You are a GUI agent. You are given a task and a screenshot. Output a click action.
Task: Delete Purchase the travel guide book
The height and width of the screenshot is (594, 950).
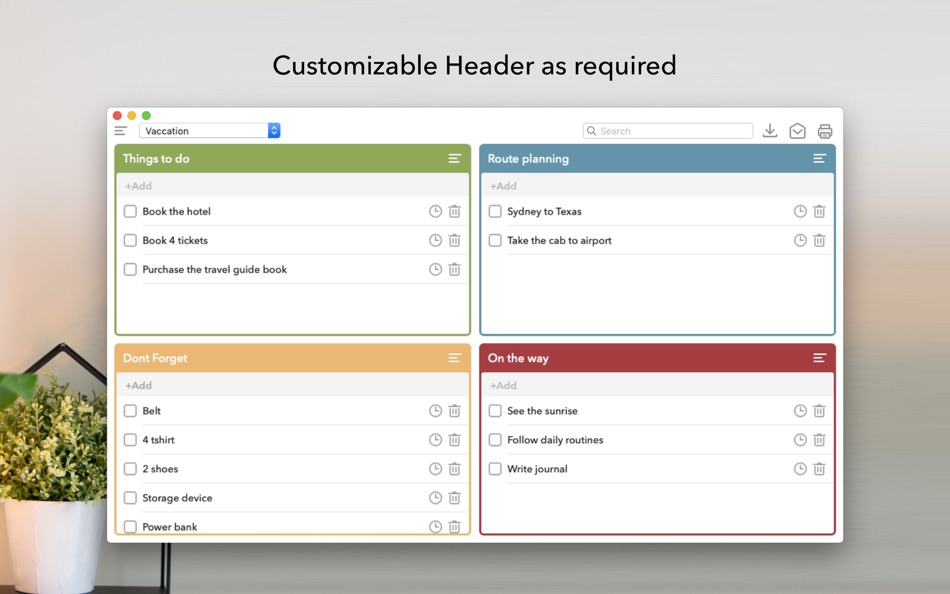point(454,270)
